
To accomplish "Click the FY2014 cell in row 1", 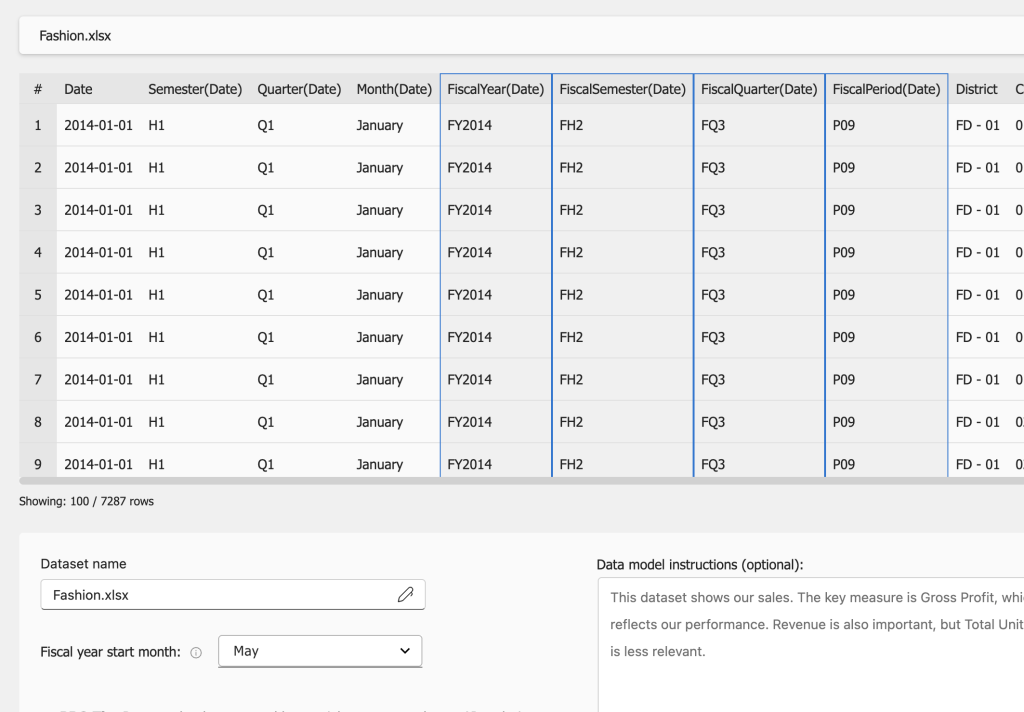I will pyautogui.click(x=470, y=126).
